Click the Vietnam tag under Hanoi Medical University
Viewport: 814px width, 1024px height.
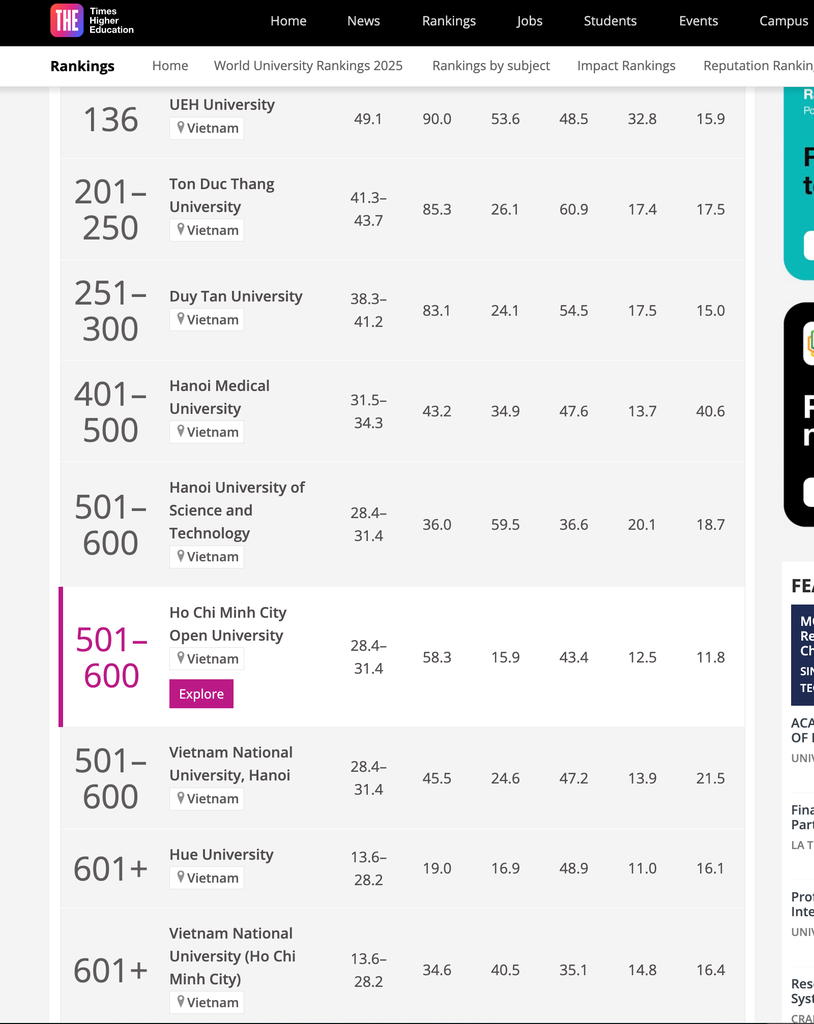[x=206, y=432]
